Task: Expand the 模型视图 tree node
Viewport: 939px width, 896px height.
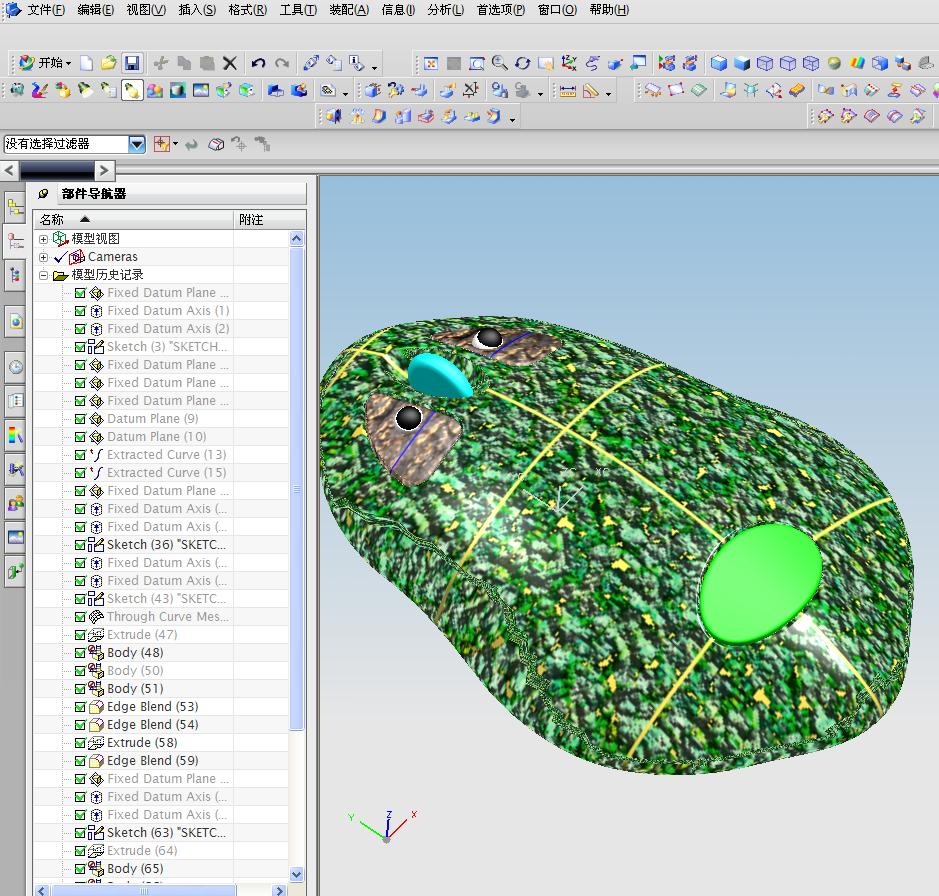Action: coord(43,239)
